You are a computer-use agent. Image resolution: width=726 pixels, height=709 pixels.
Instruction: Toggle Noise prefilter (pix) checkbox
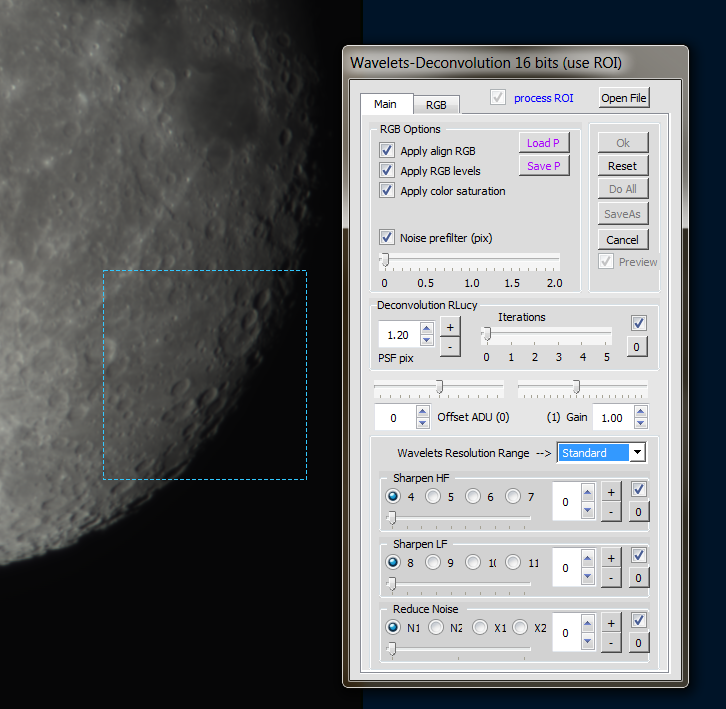pyautogui.click(x=387, y=237)
